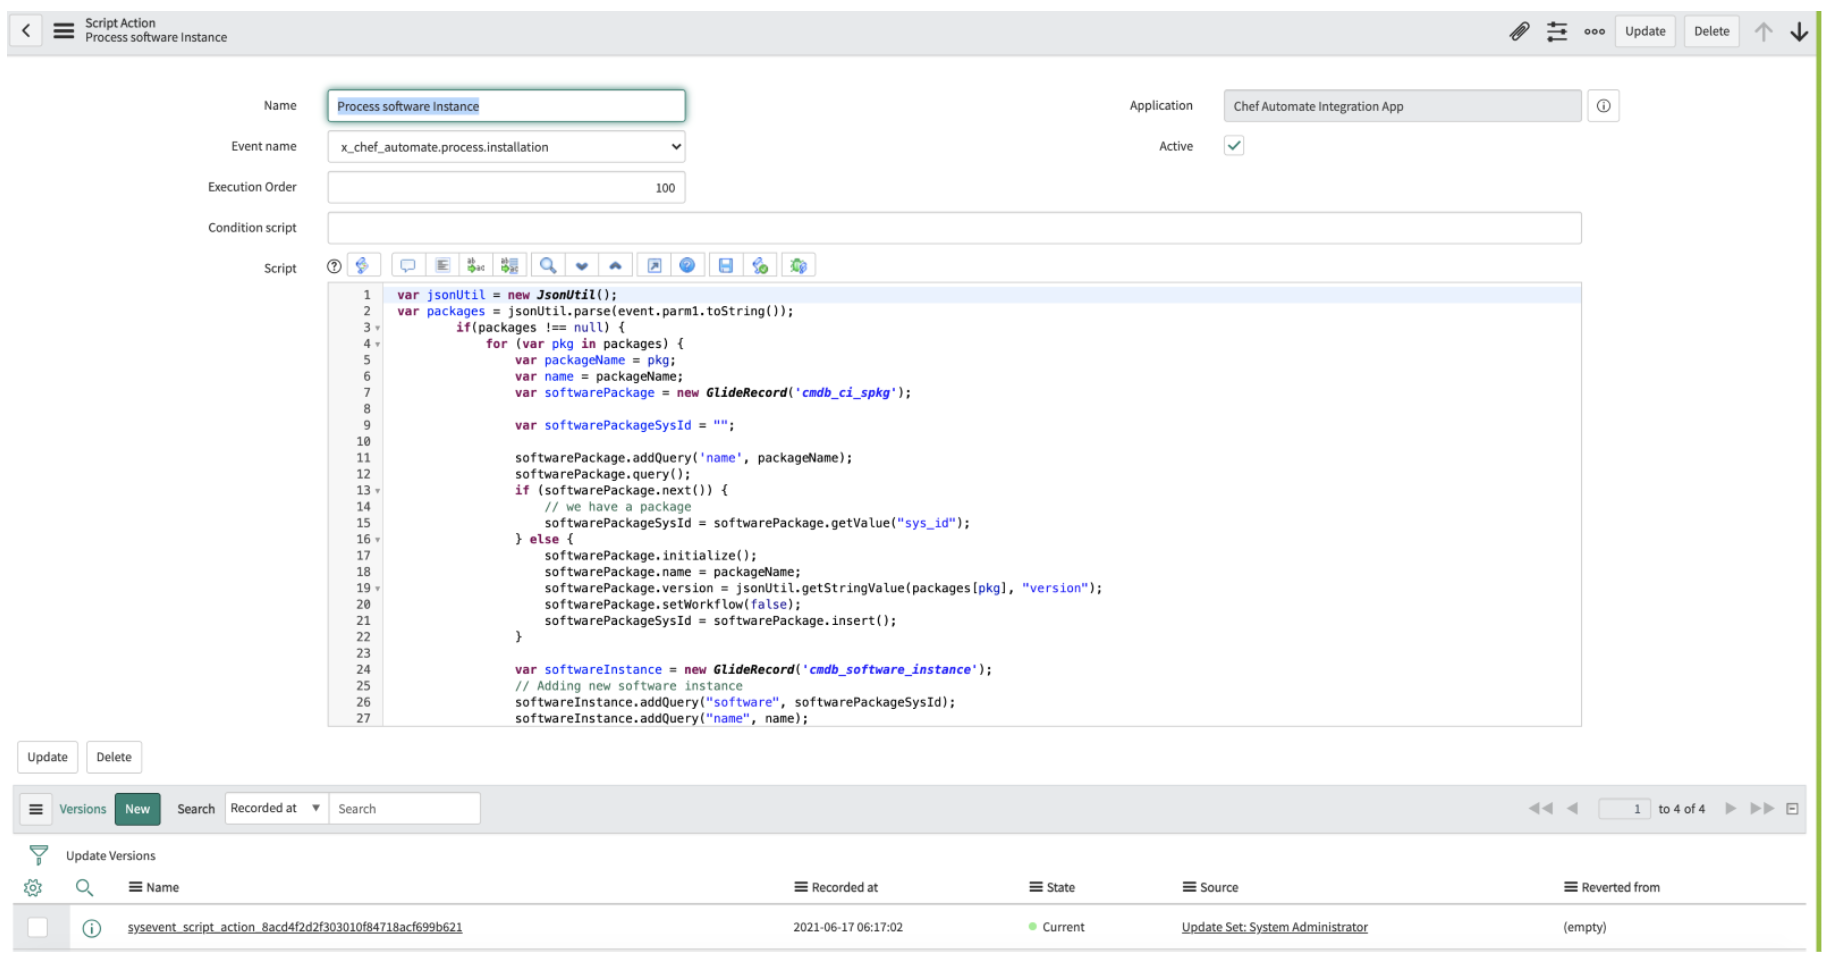Open the Event name dropdown
Screen dimensions: 1828x964
point(675,146)
